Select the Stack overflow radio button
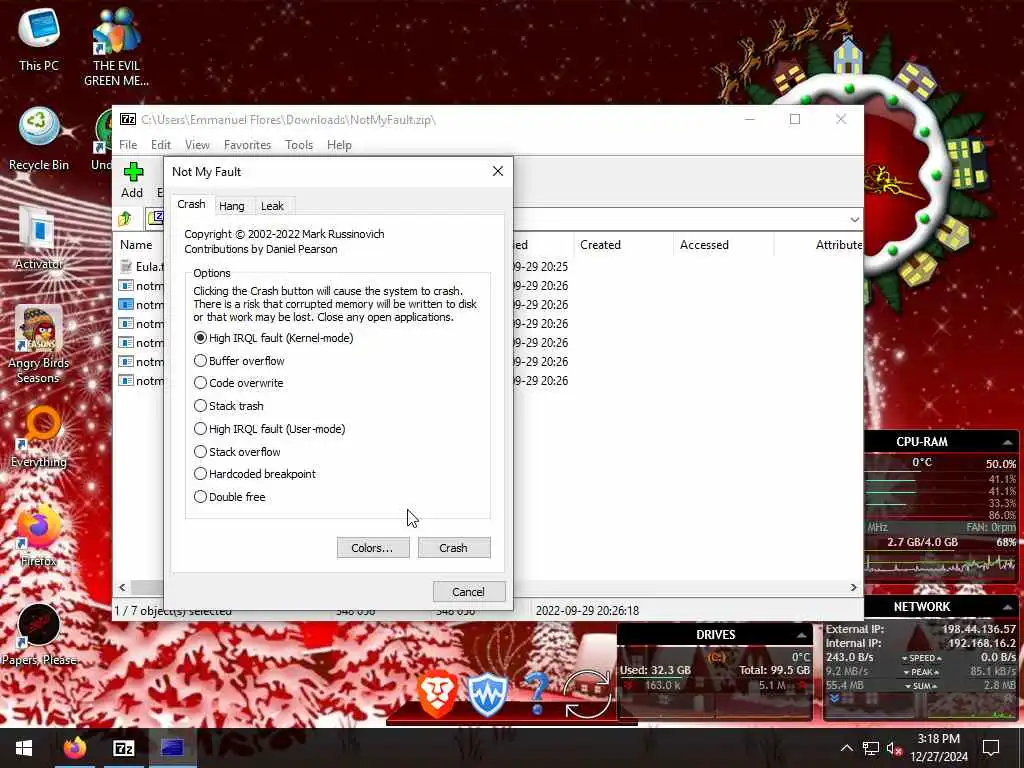Screen dimensions: 1024x768 point(237,451)
